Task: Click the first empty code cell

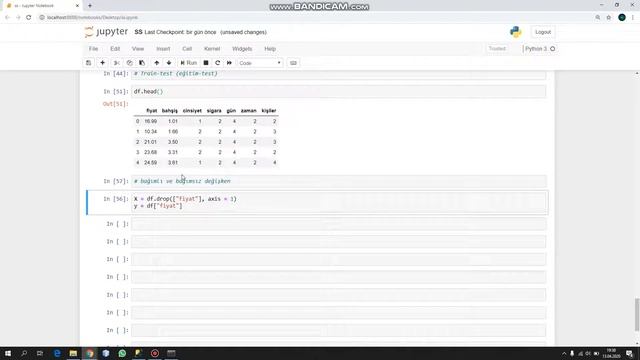Action: click(x=339, y=224)
